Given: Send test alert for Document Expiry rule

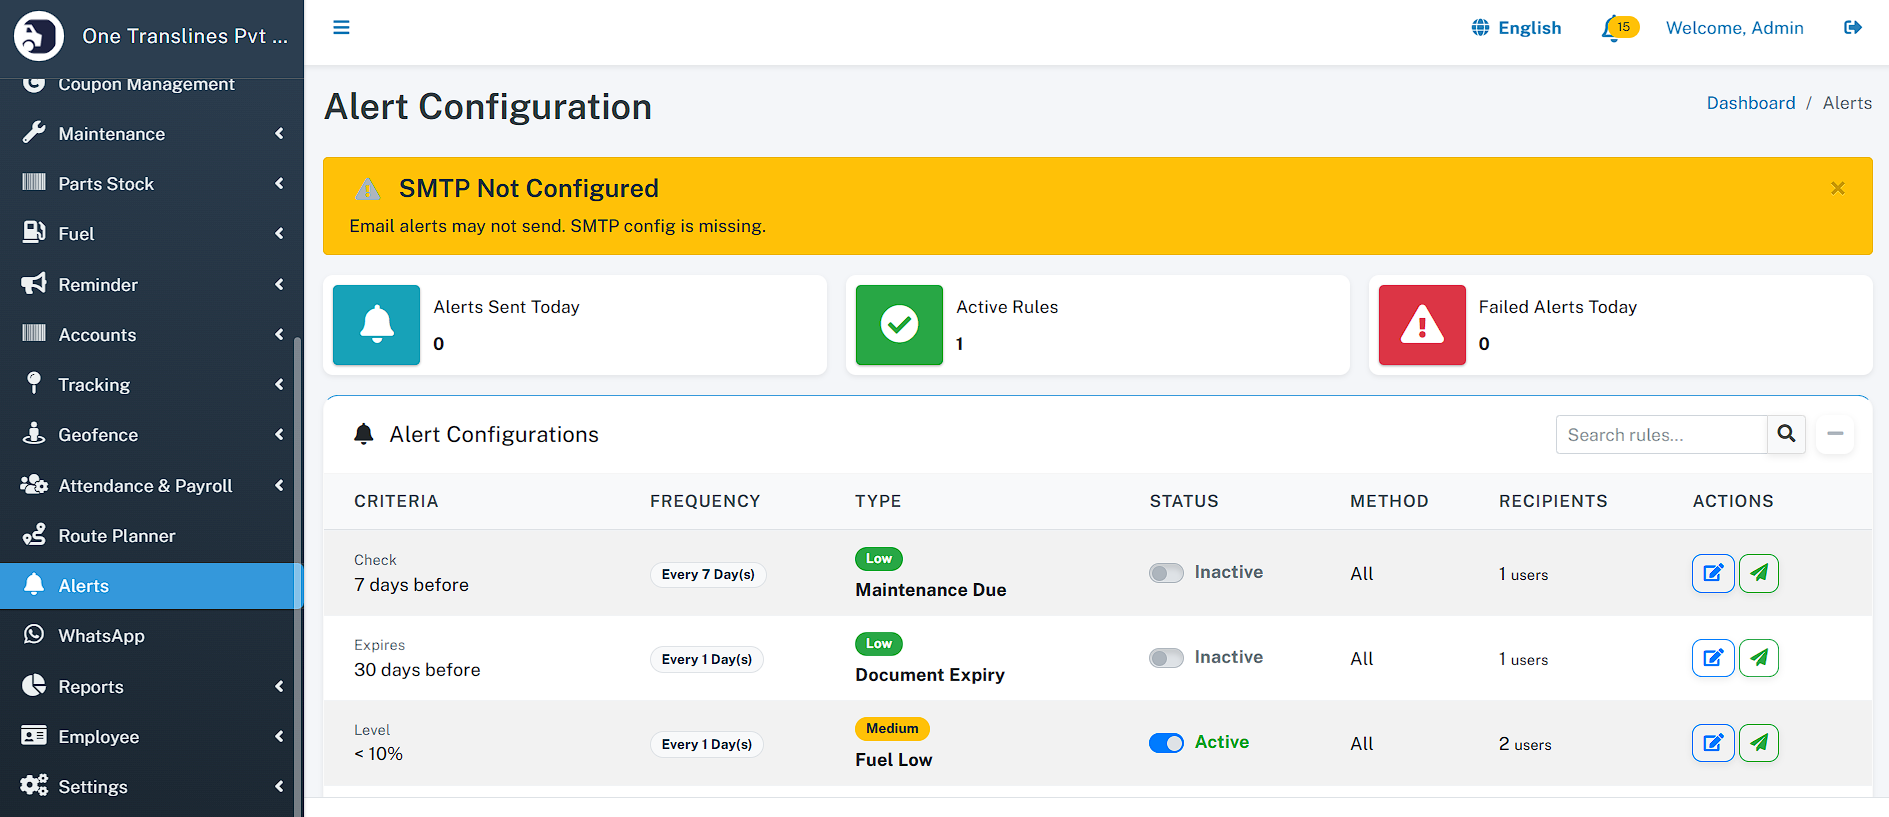Looking at the screenshot, I should coord(1758,658).
